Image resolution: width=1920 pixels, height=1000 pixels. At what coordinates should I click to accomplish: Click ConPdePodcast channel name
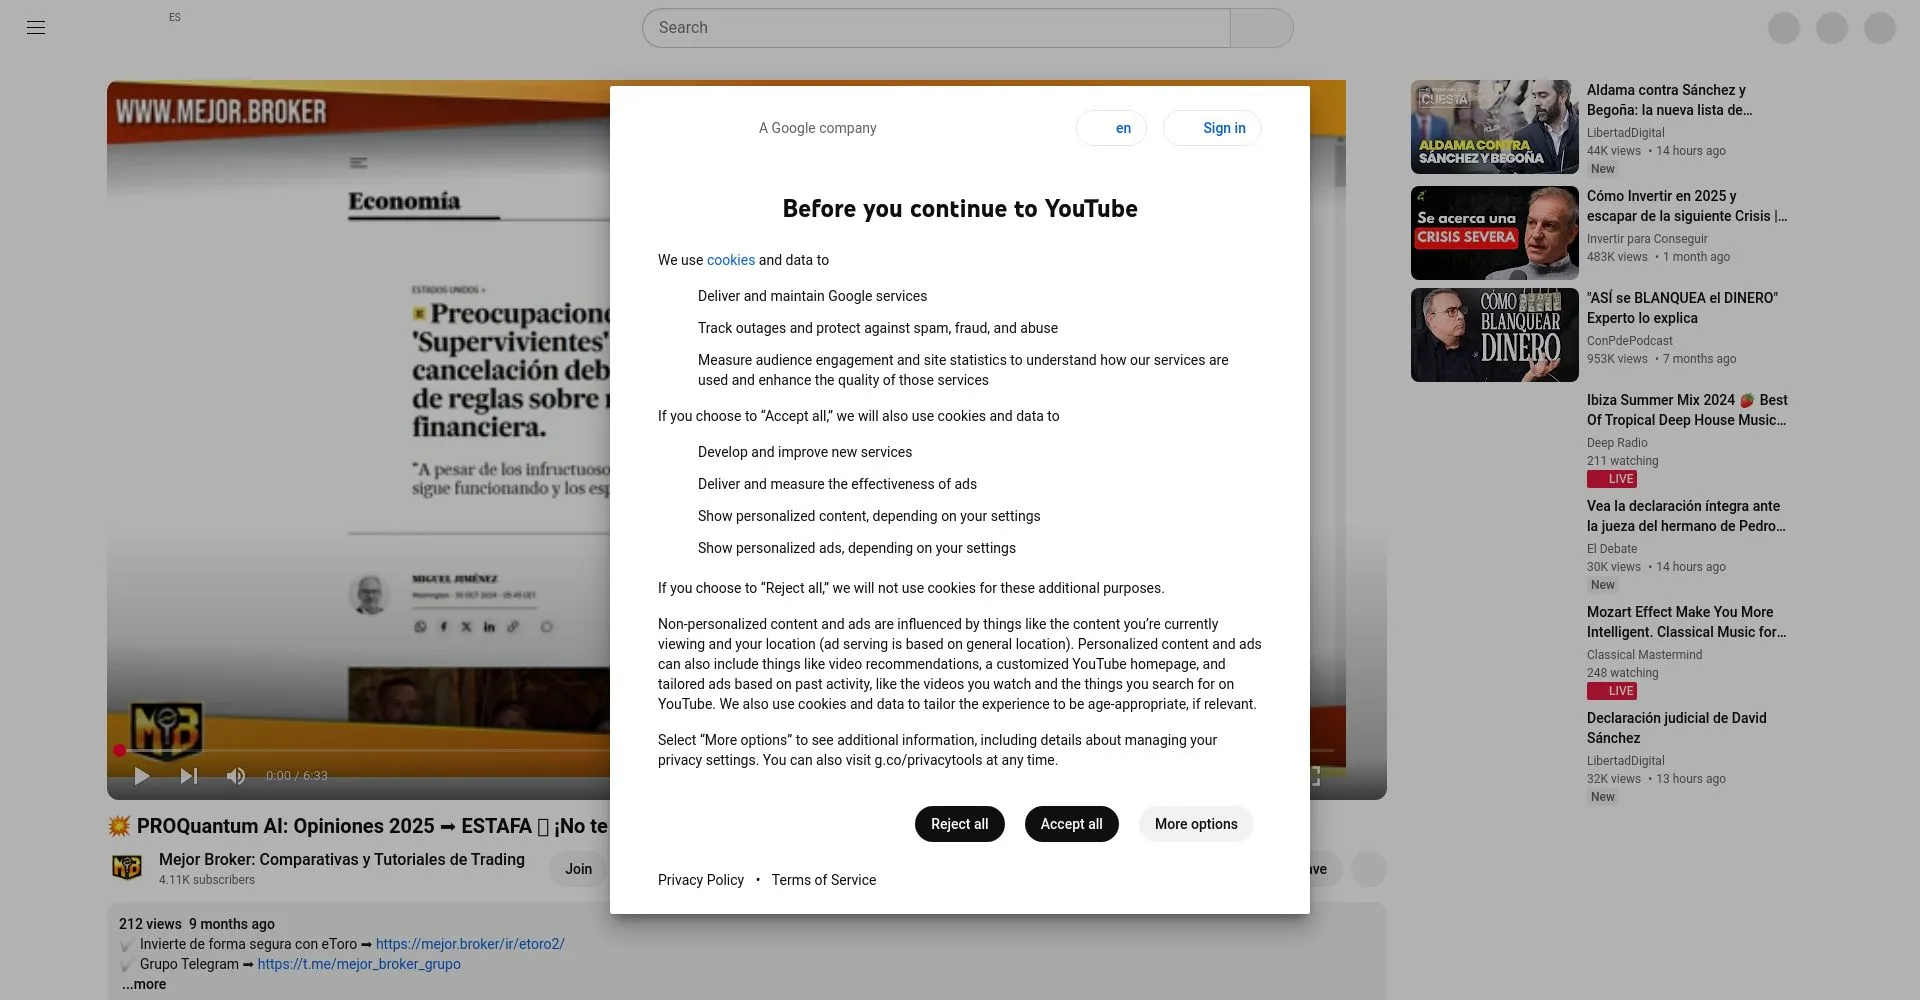(1629, 341)
